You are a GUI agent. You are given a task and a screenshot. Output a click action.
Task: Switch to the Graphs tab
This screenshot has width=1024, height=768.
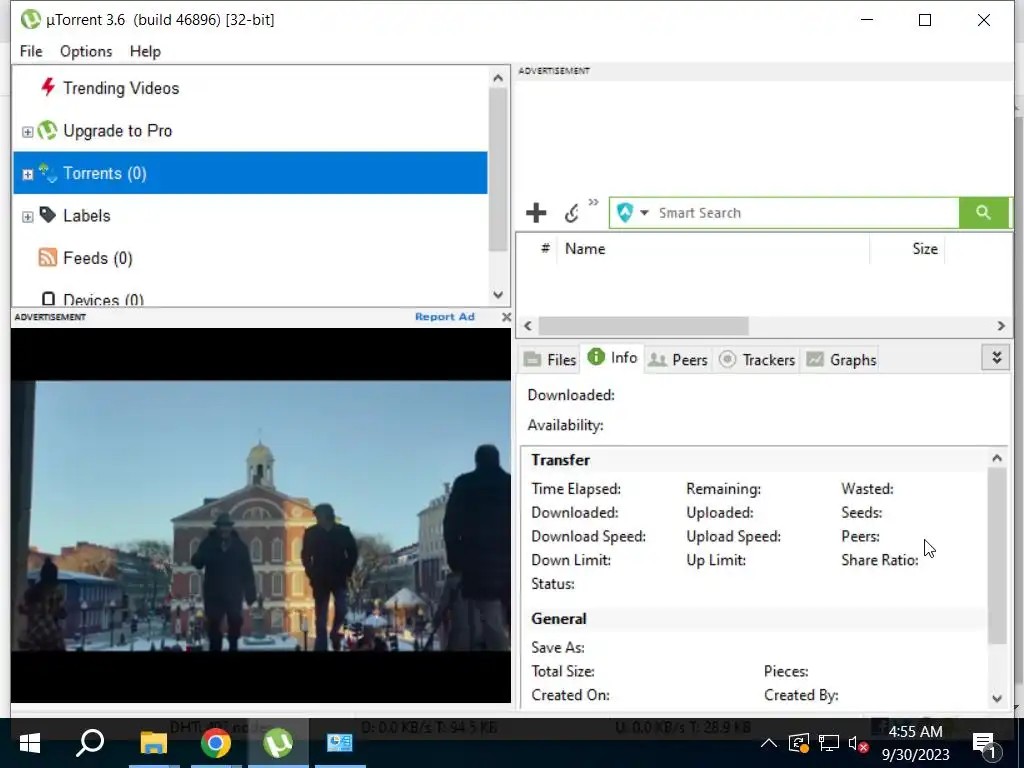[841, 360]
